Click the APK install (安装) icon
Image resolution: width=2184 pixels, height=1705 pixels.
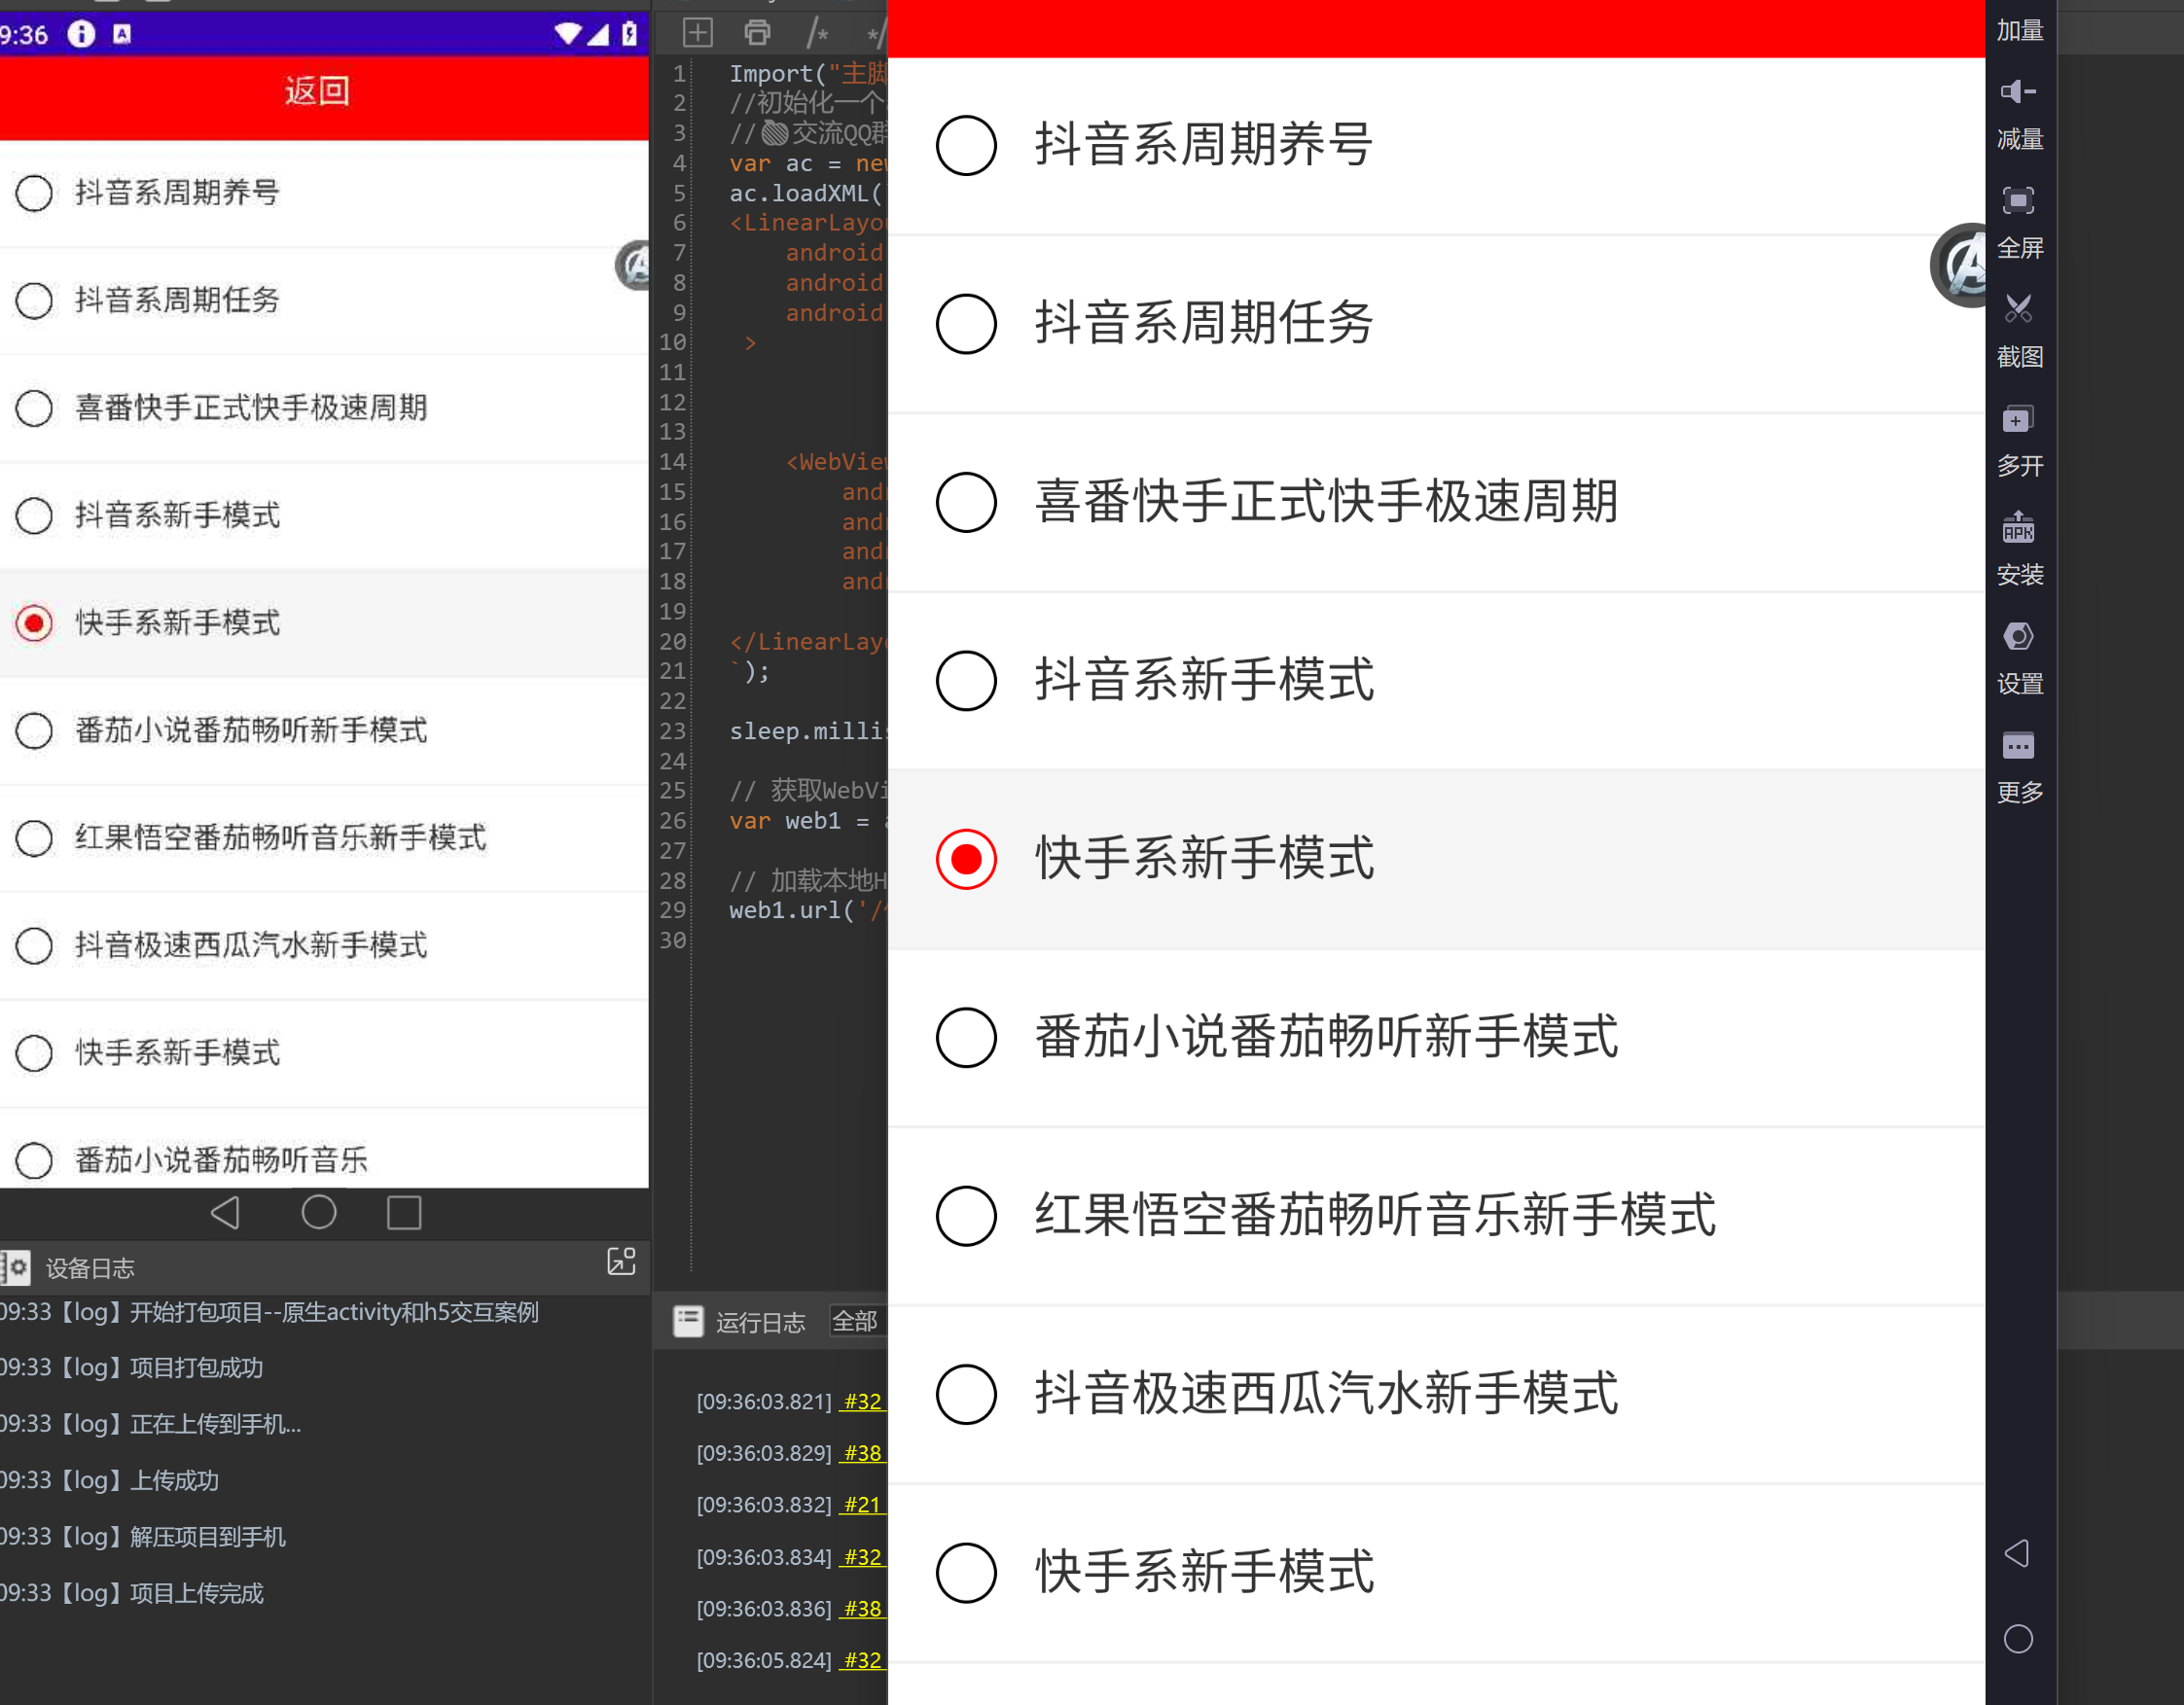coord(2017,527)
